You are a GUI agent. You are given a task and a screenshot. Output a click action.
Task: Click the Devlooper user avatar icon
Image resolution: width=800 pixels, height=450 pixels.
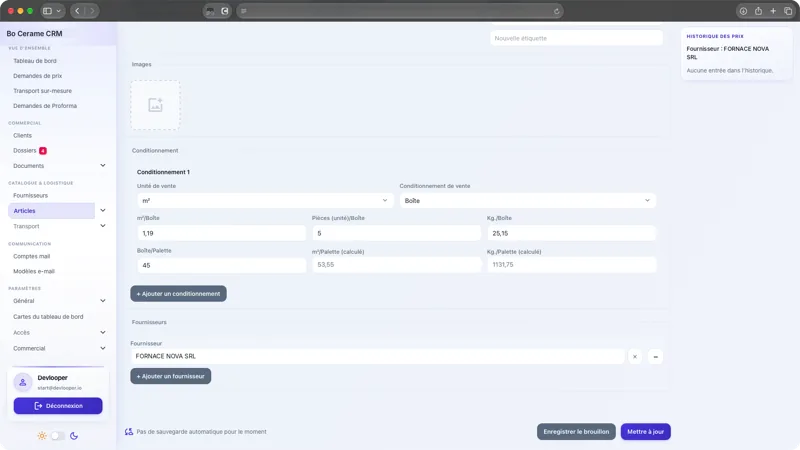tap(22, 382)
